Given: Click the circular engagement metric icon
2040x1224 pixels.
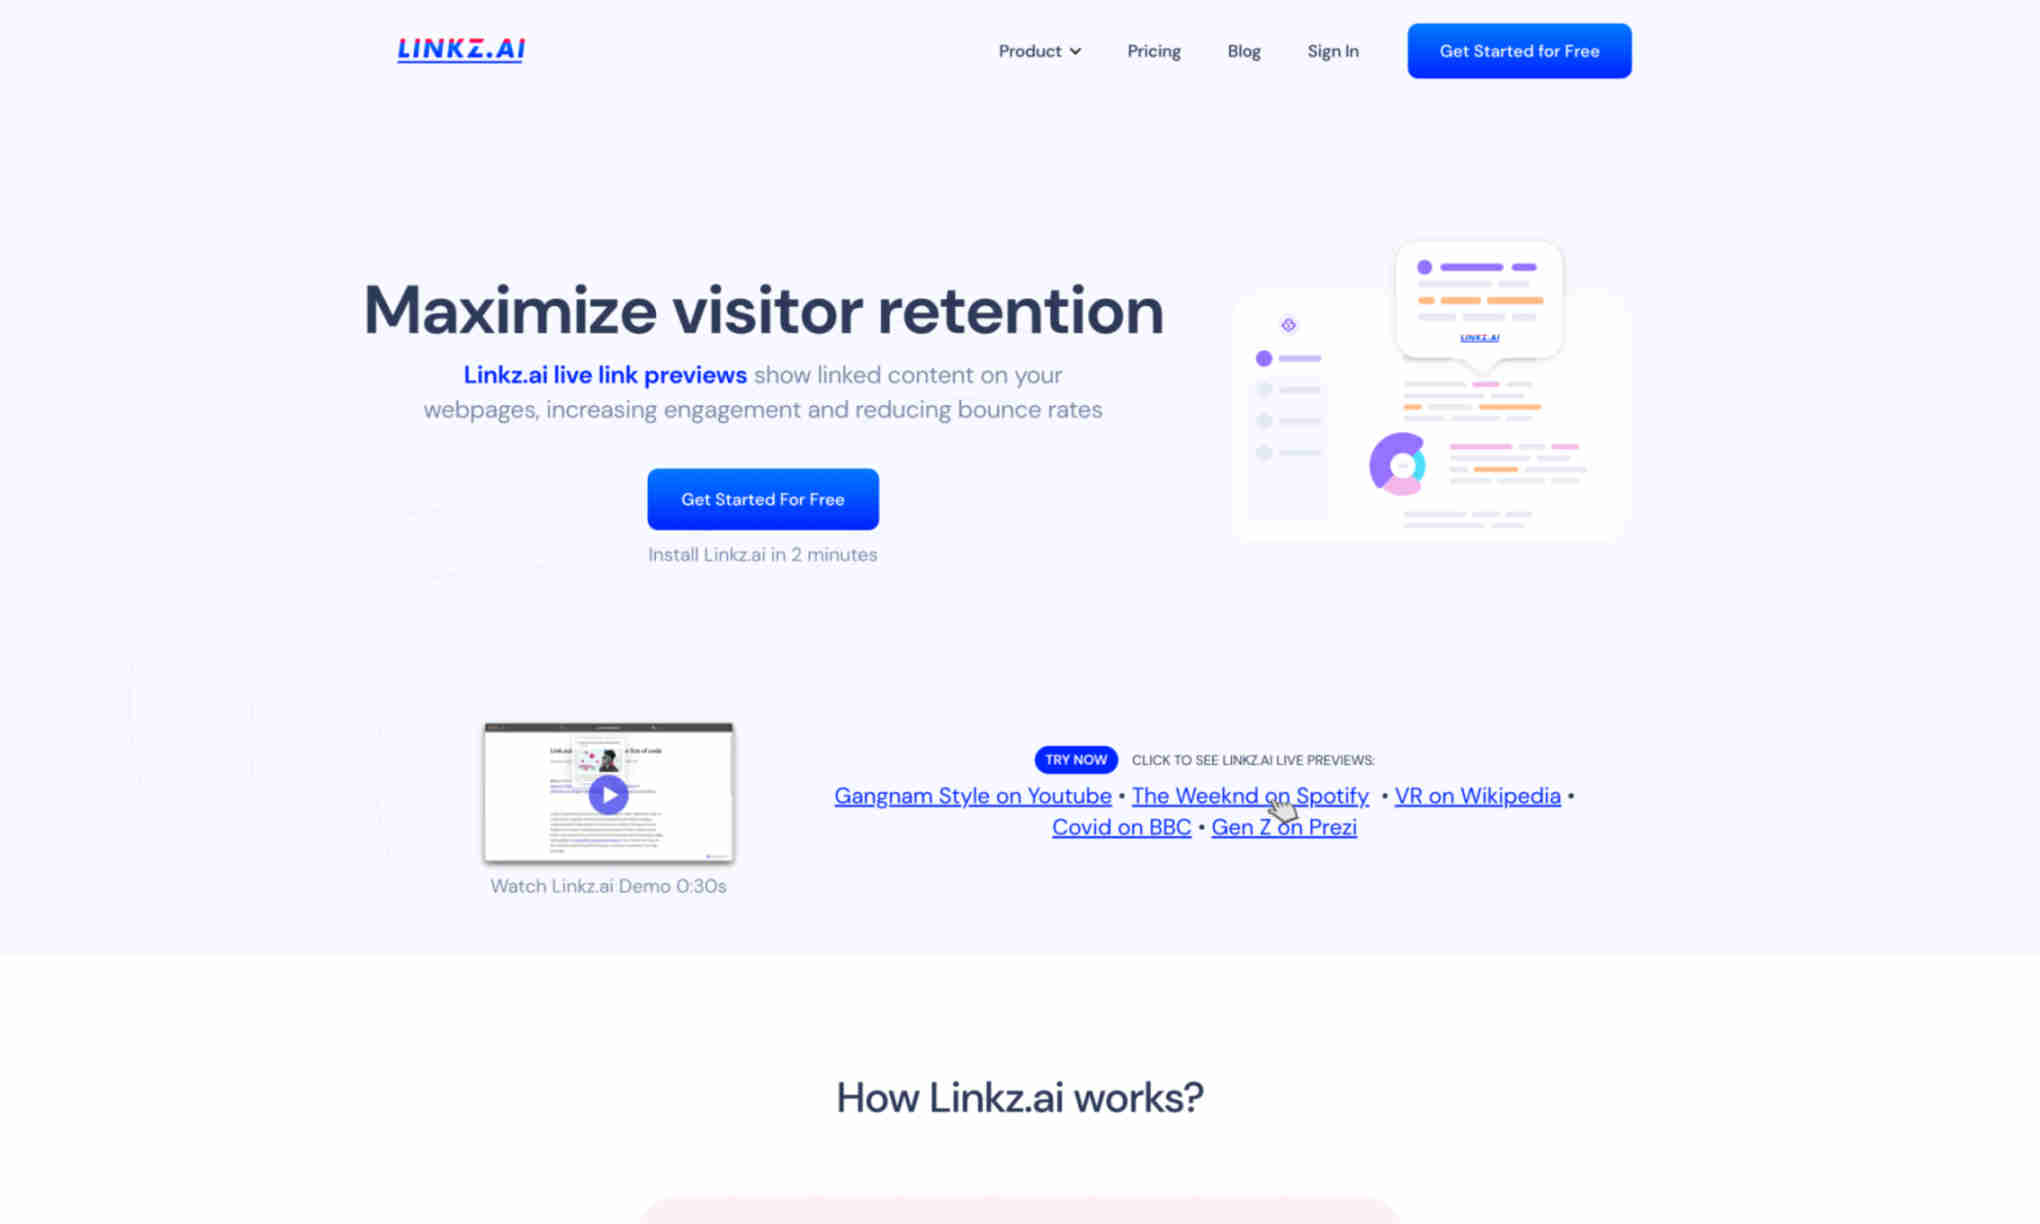Looking at the screenshot, I should click(1397, 463).
